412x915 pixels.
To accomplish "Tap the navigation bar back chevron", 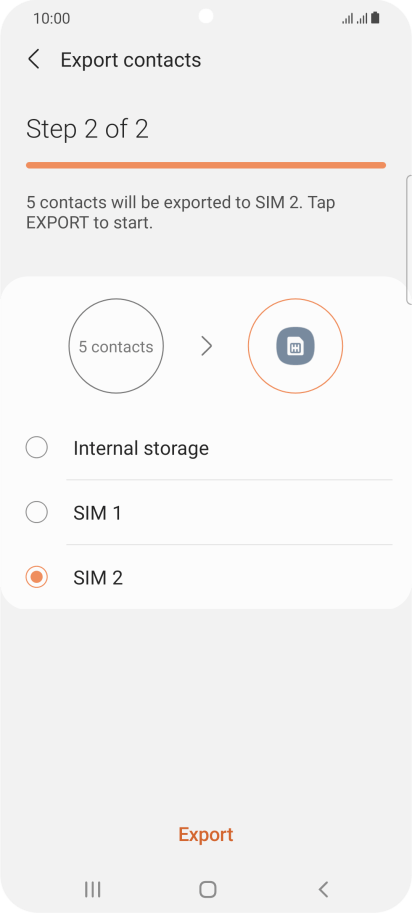I will [323, 889].
